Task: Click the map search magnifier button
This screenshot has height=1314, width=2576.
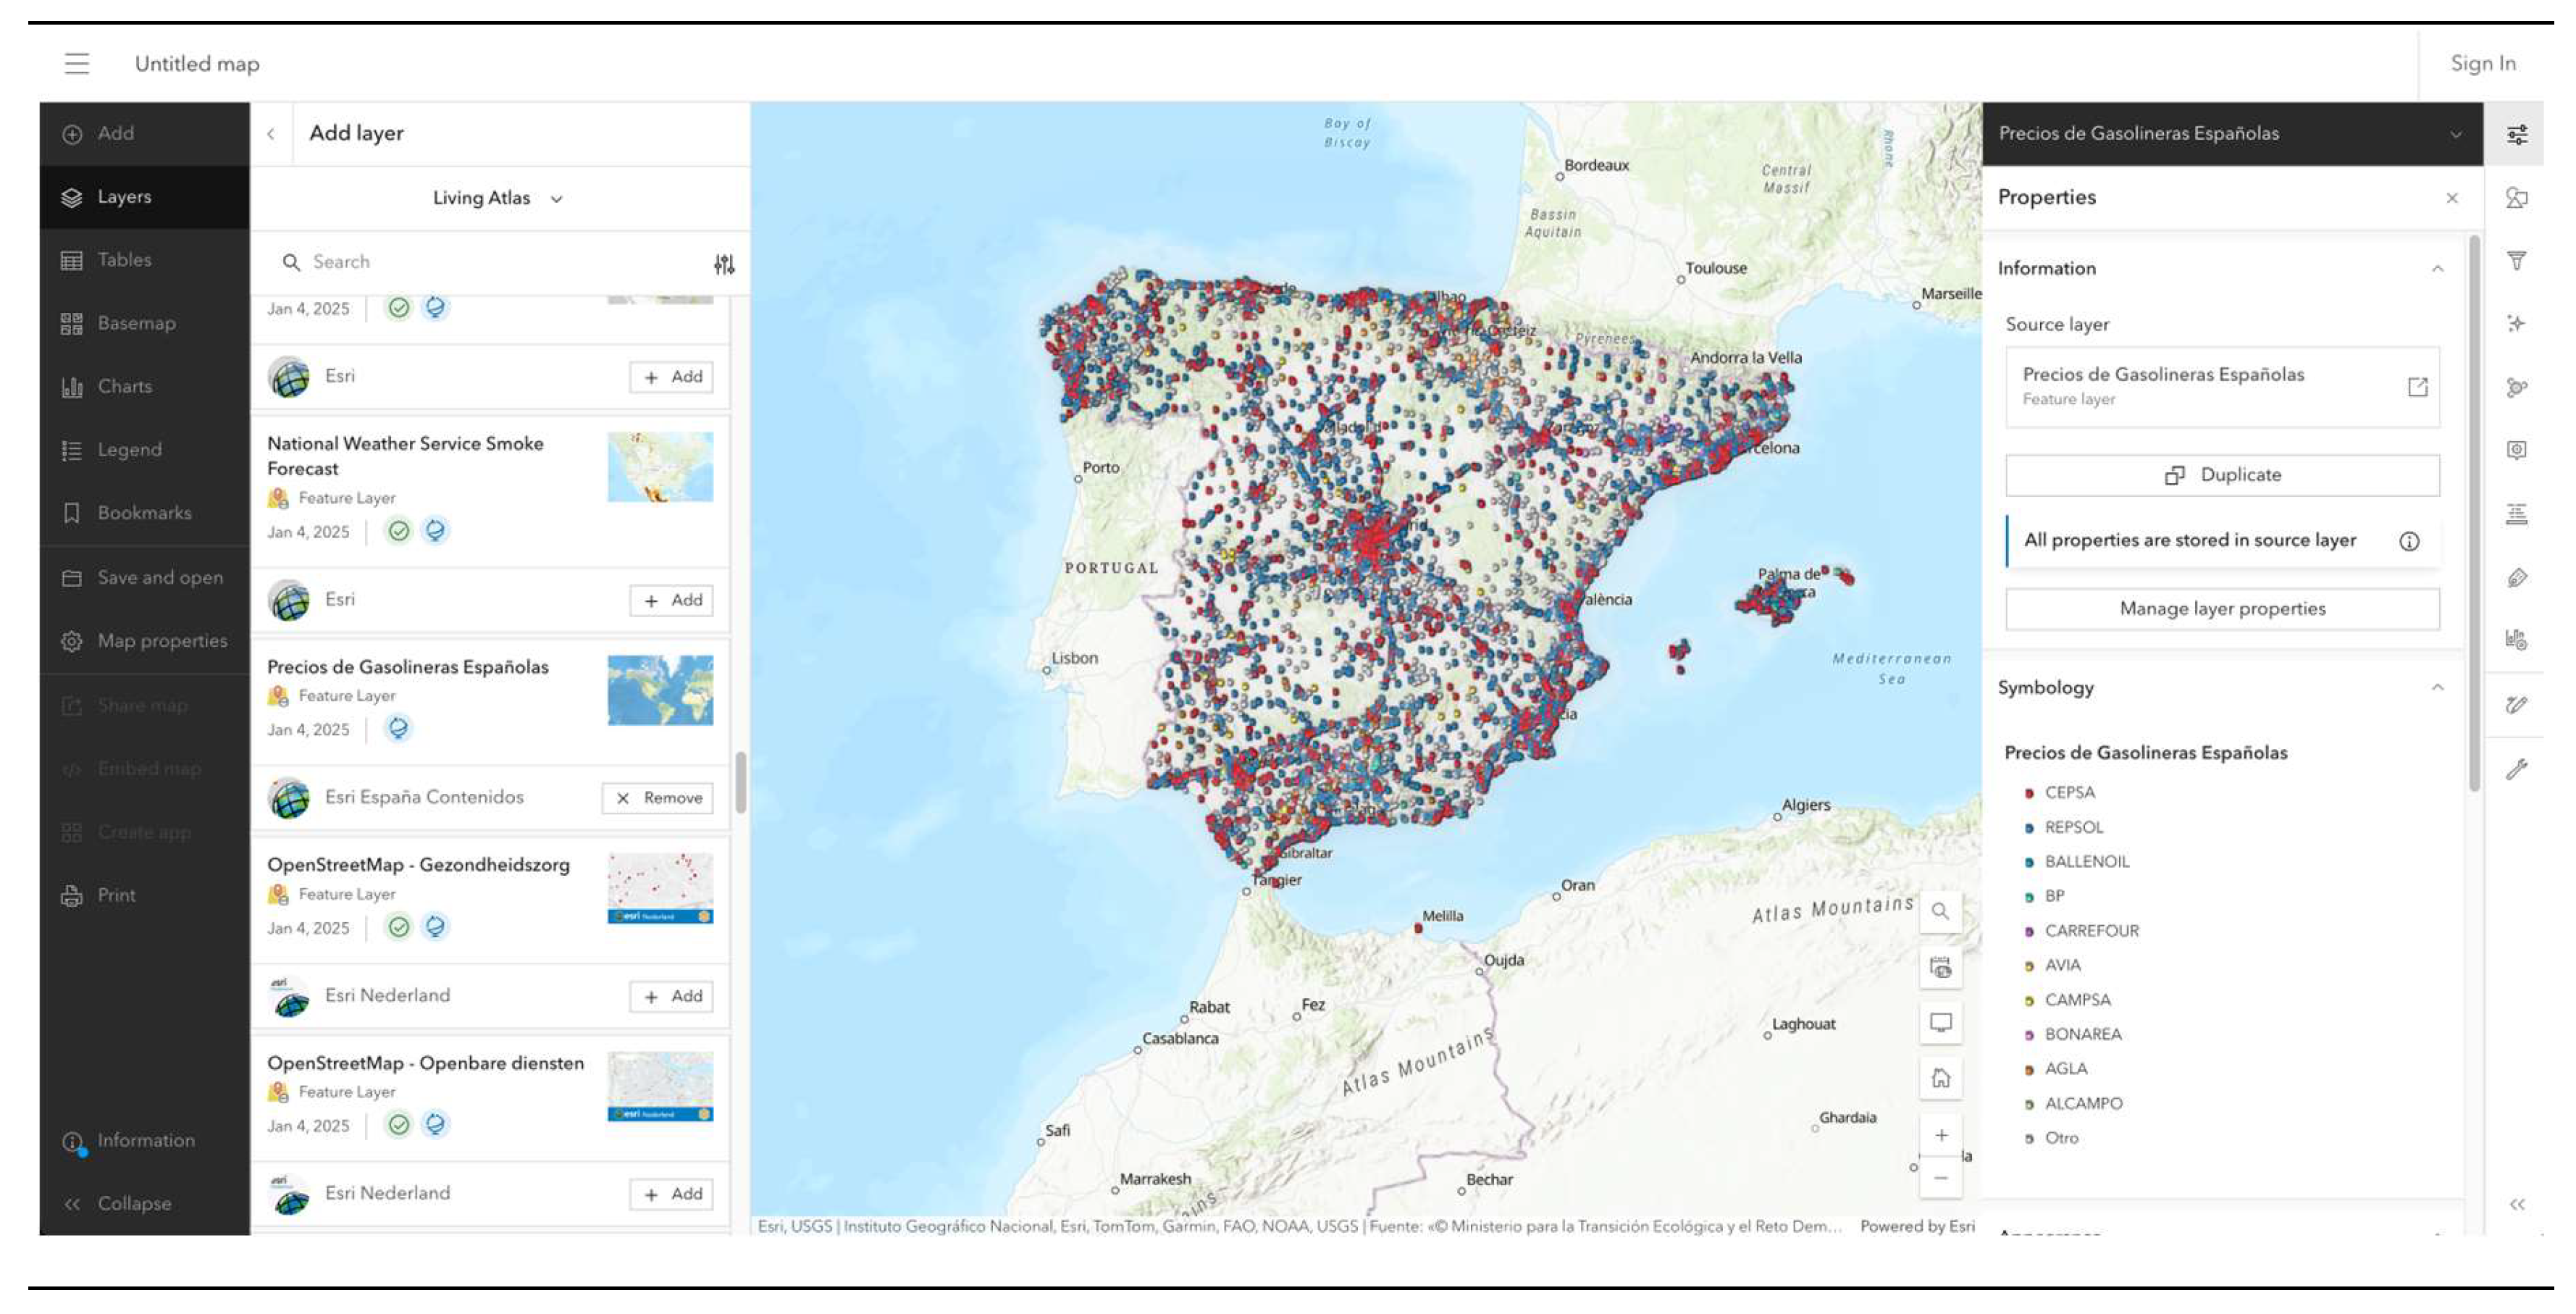Action: coord(1940,911)
